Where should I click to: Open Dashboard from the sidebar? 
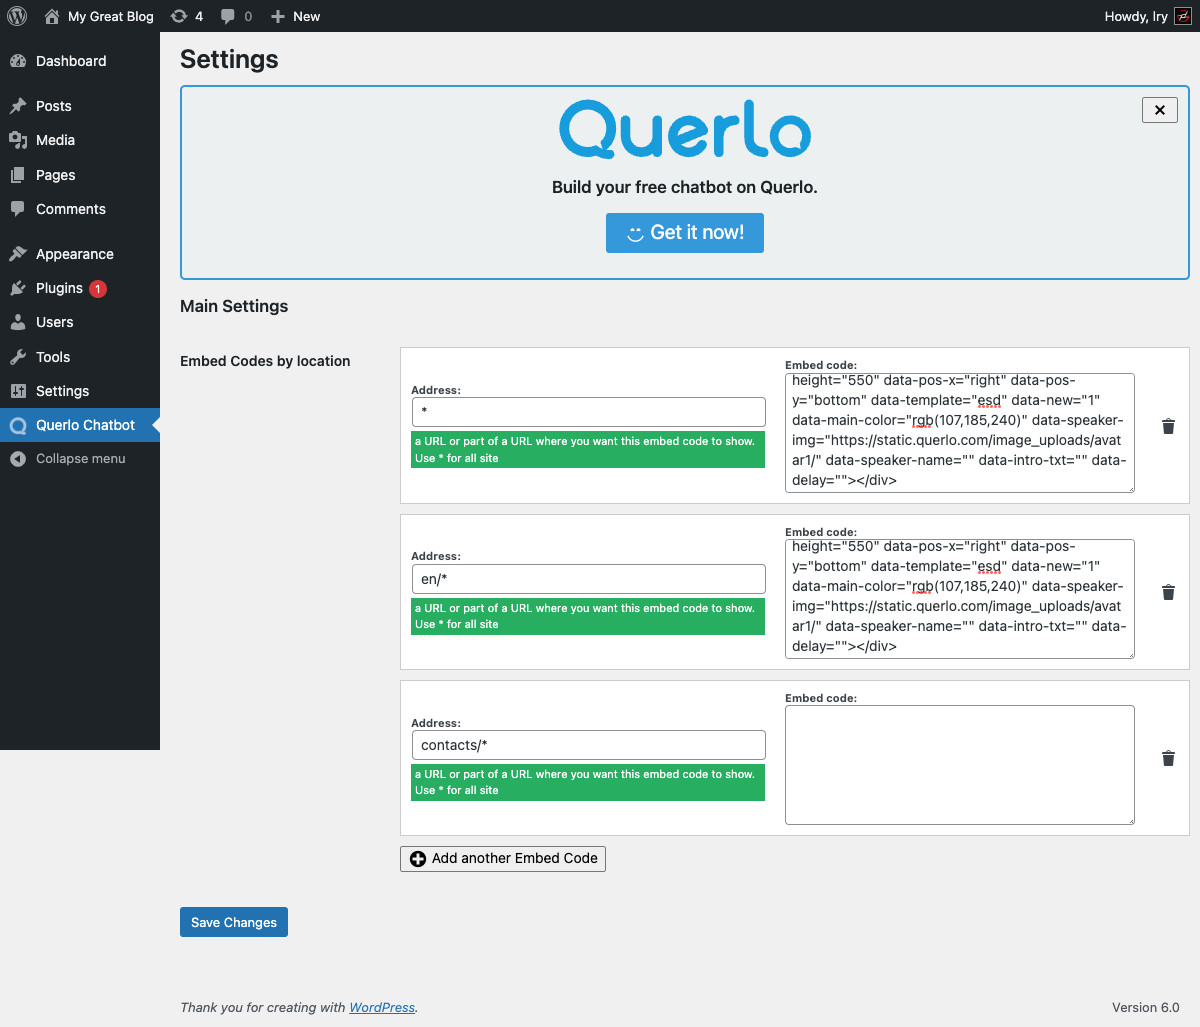tap(80, 61)
